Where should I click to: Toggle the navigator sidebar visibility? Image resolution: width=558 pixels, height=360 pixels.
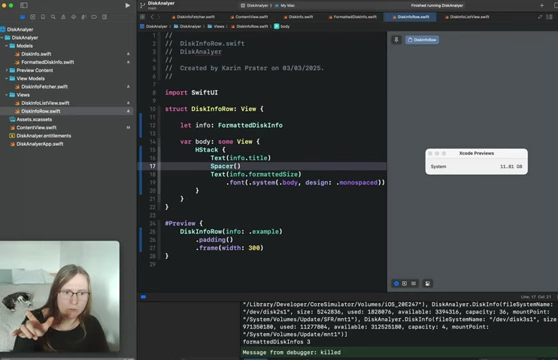coord(24,5)
